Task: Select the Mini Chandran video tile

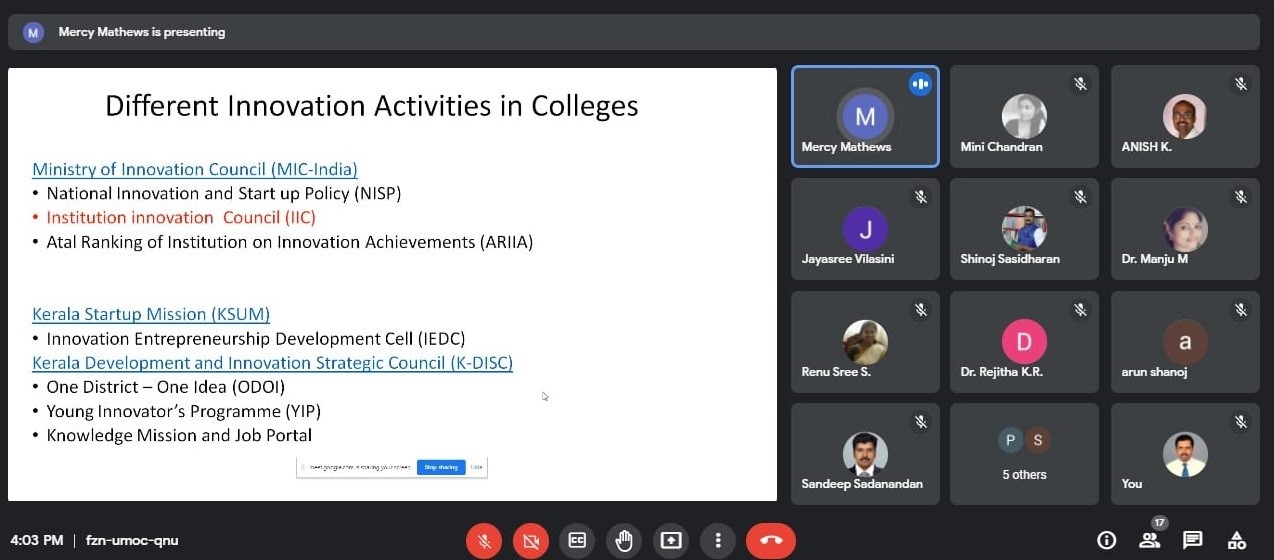Action: tap(1024, 116)
